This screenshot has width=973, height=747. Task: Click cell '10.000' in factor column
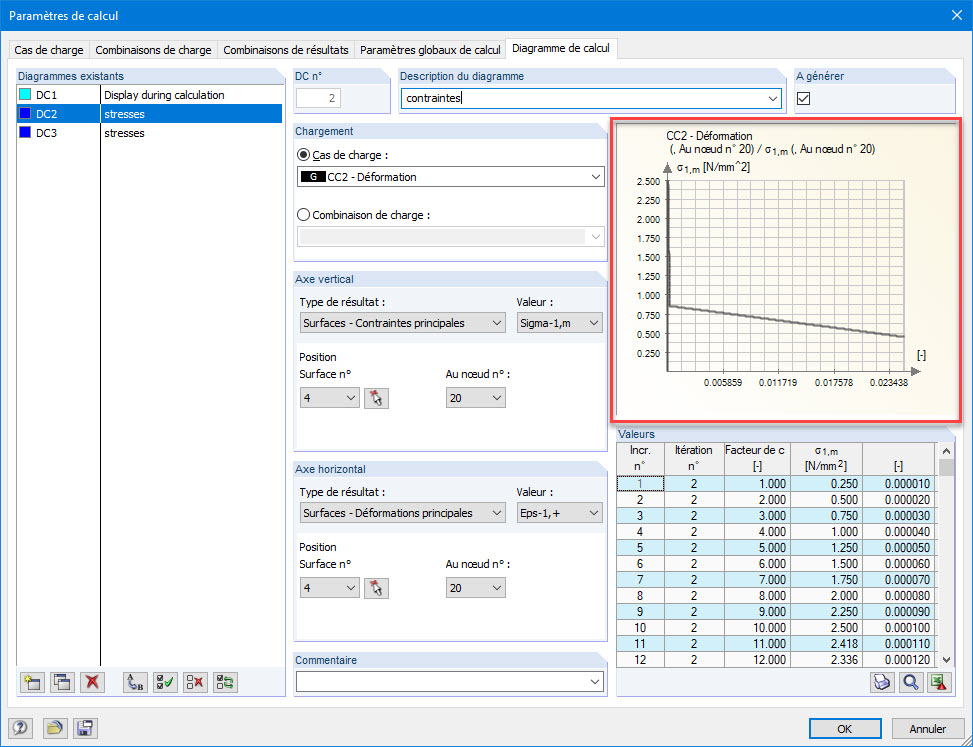coord(756,627)
